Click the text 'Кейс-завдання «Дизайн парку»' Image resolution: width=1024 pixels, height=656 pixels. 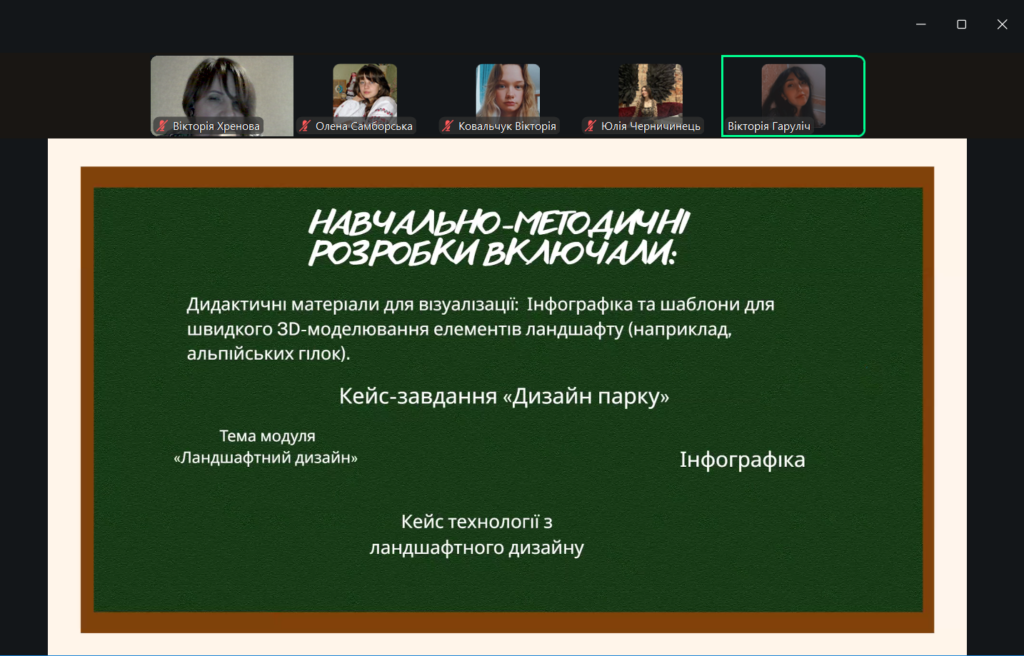(x=504, y=397)
